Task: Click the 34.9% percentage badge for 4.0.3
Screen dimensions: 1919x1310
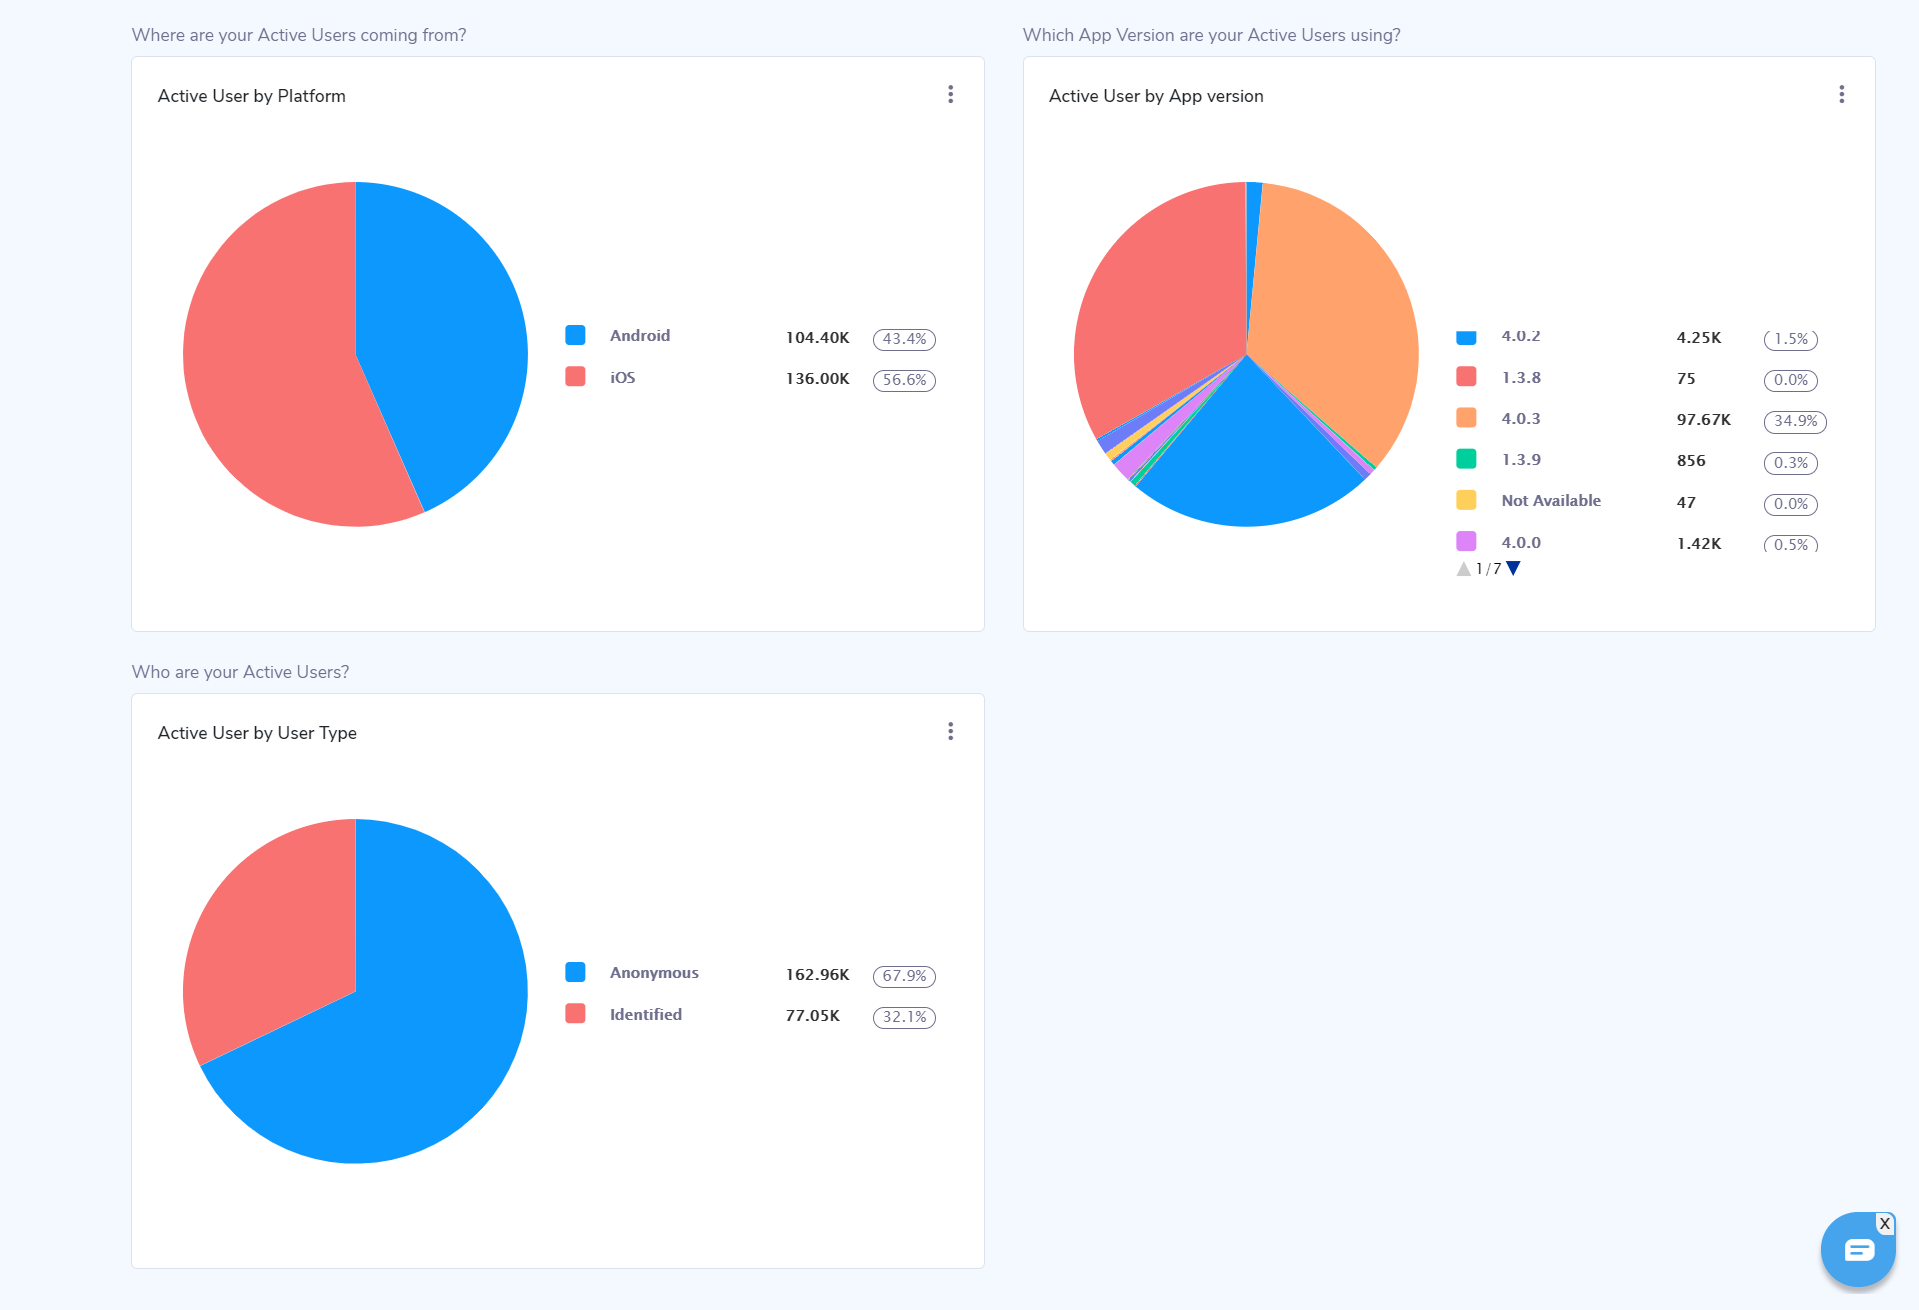Action: coord(1795,421)
